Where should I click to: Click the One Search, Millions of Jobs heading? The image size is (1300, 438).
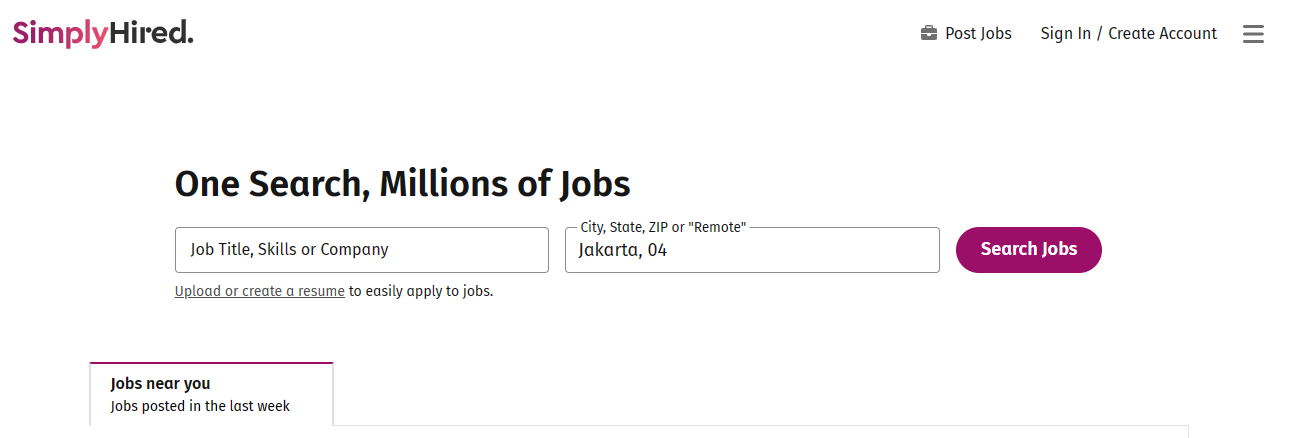402,184
